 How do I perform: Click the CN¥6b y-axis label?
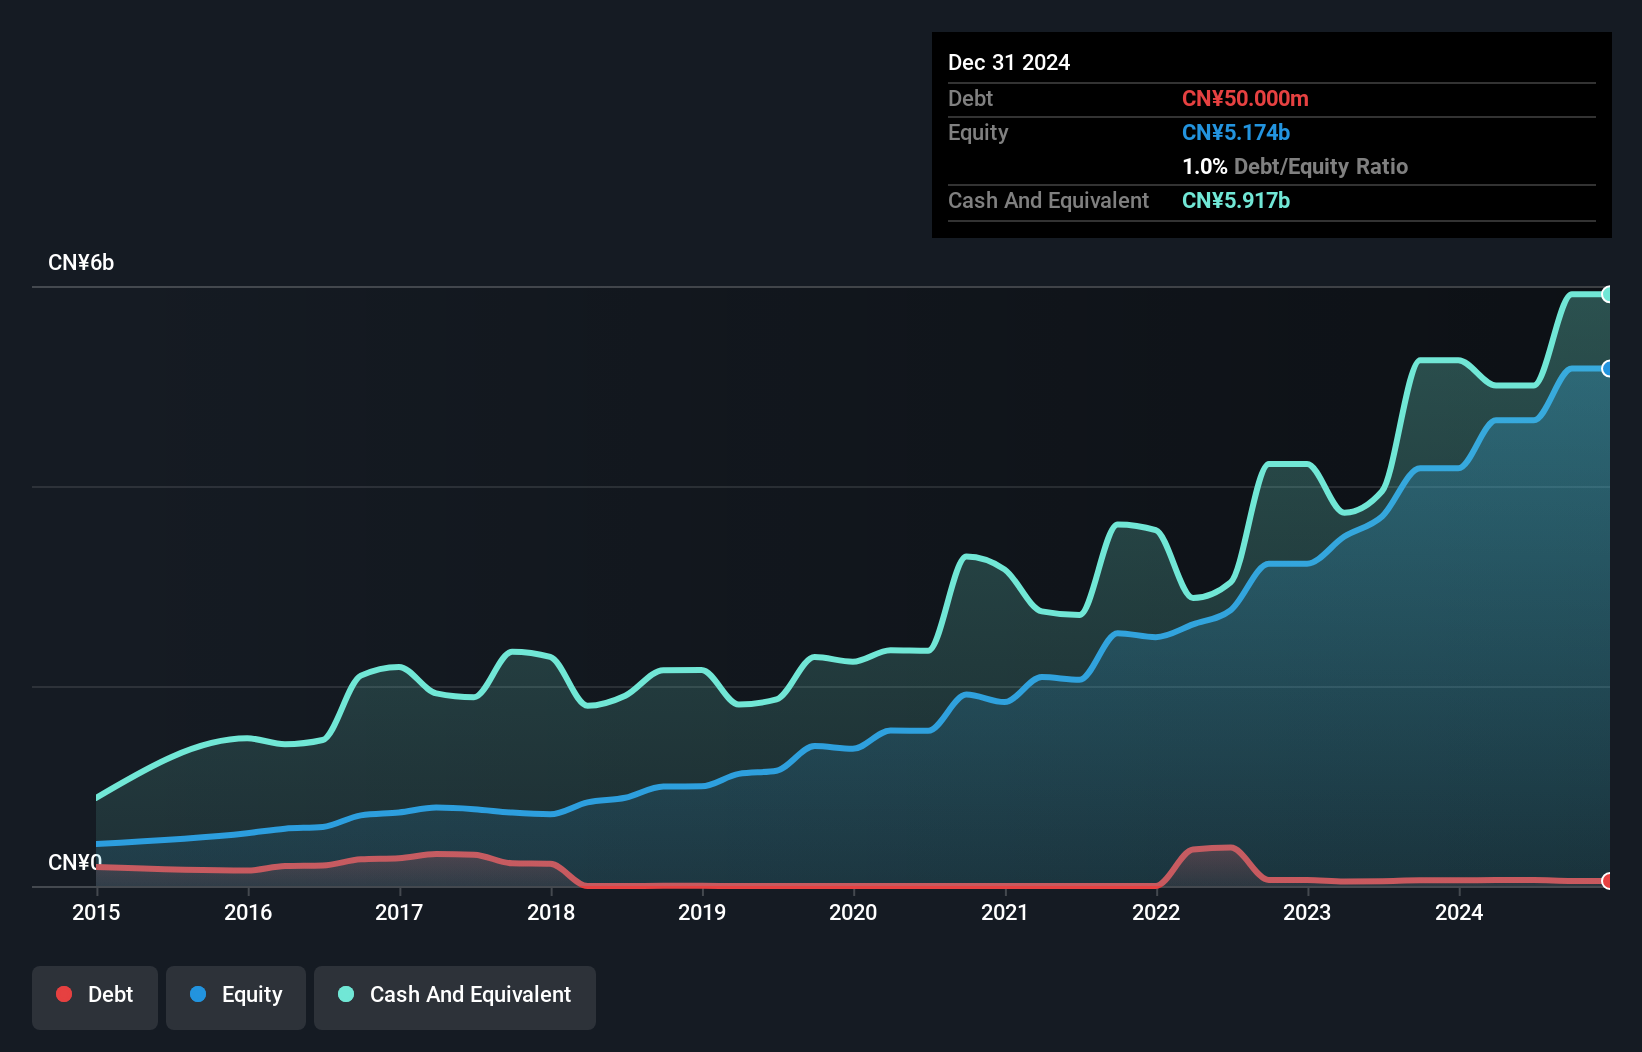pos(81,263)
